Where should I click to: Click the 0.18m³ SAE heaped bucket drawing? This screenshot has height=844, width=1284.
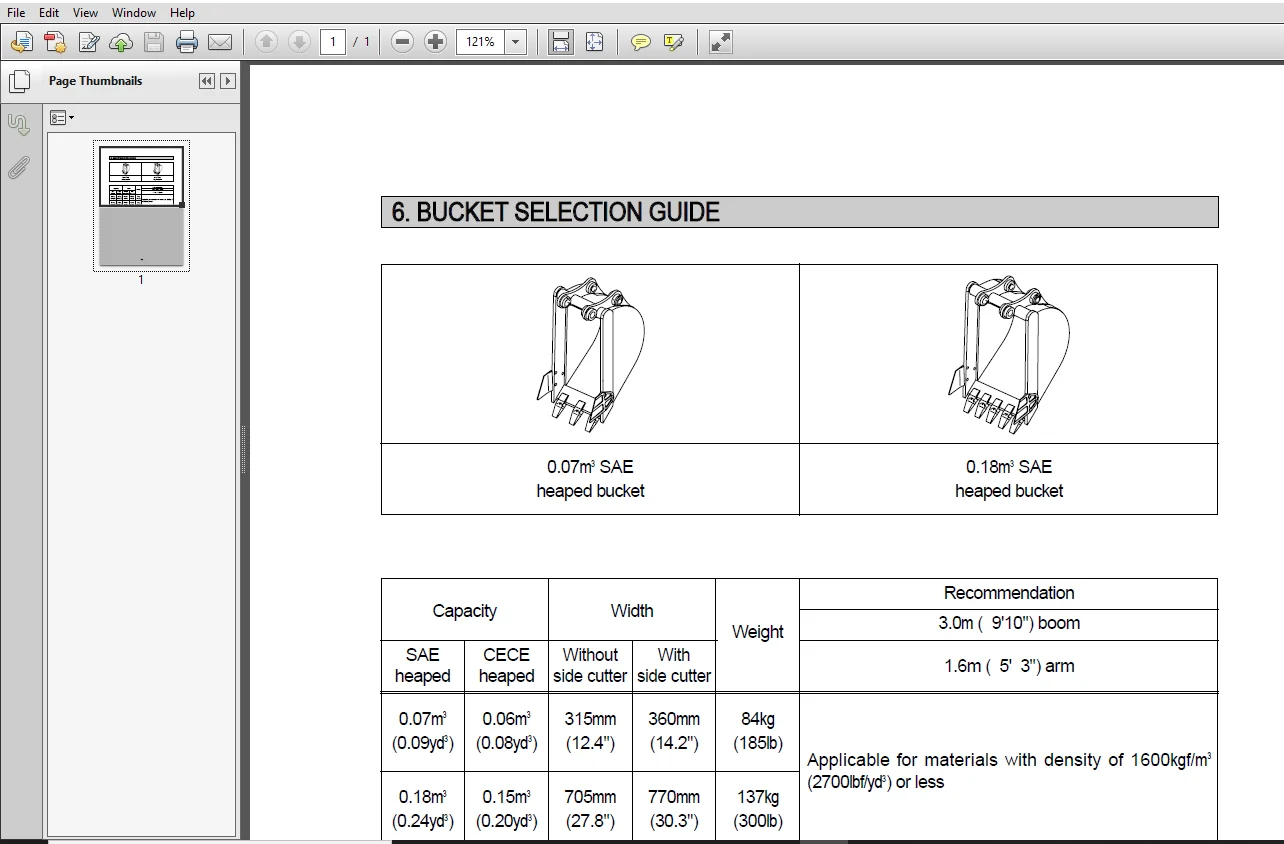tap(1008, 354)
